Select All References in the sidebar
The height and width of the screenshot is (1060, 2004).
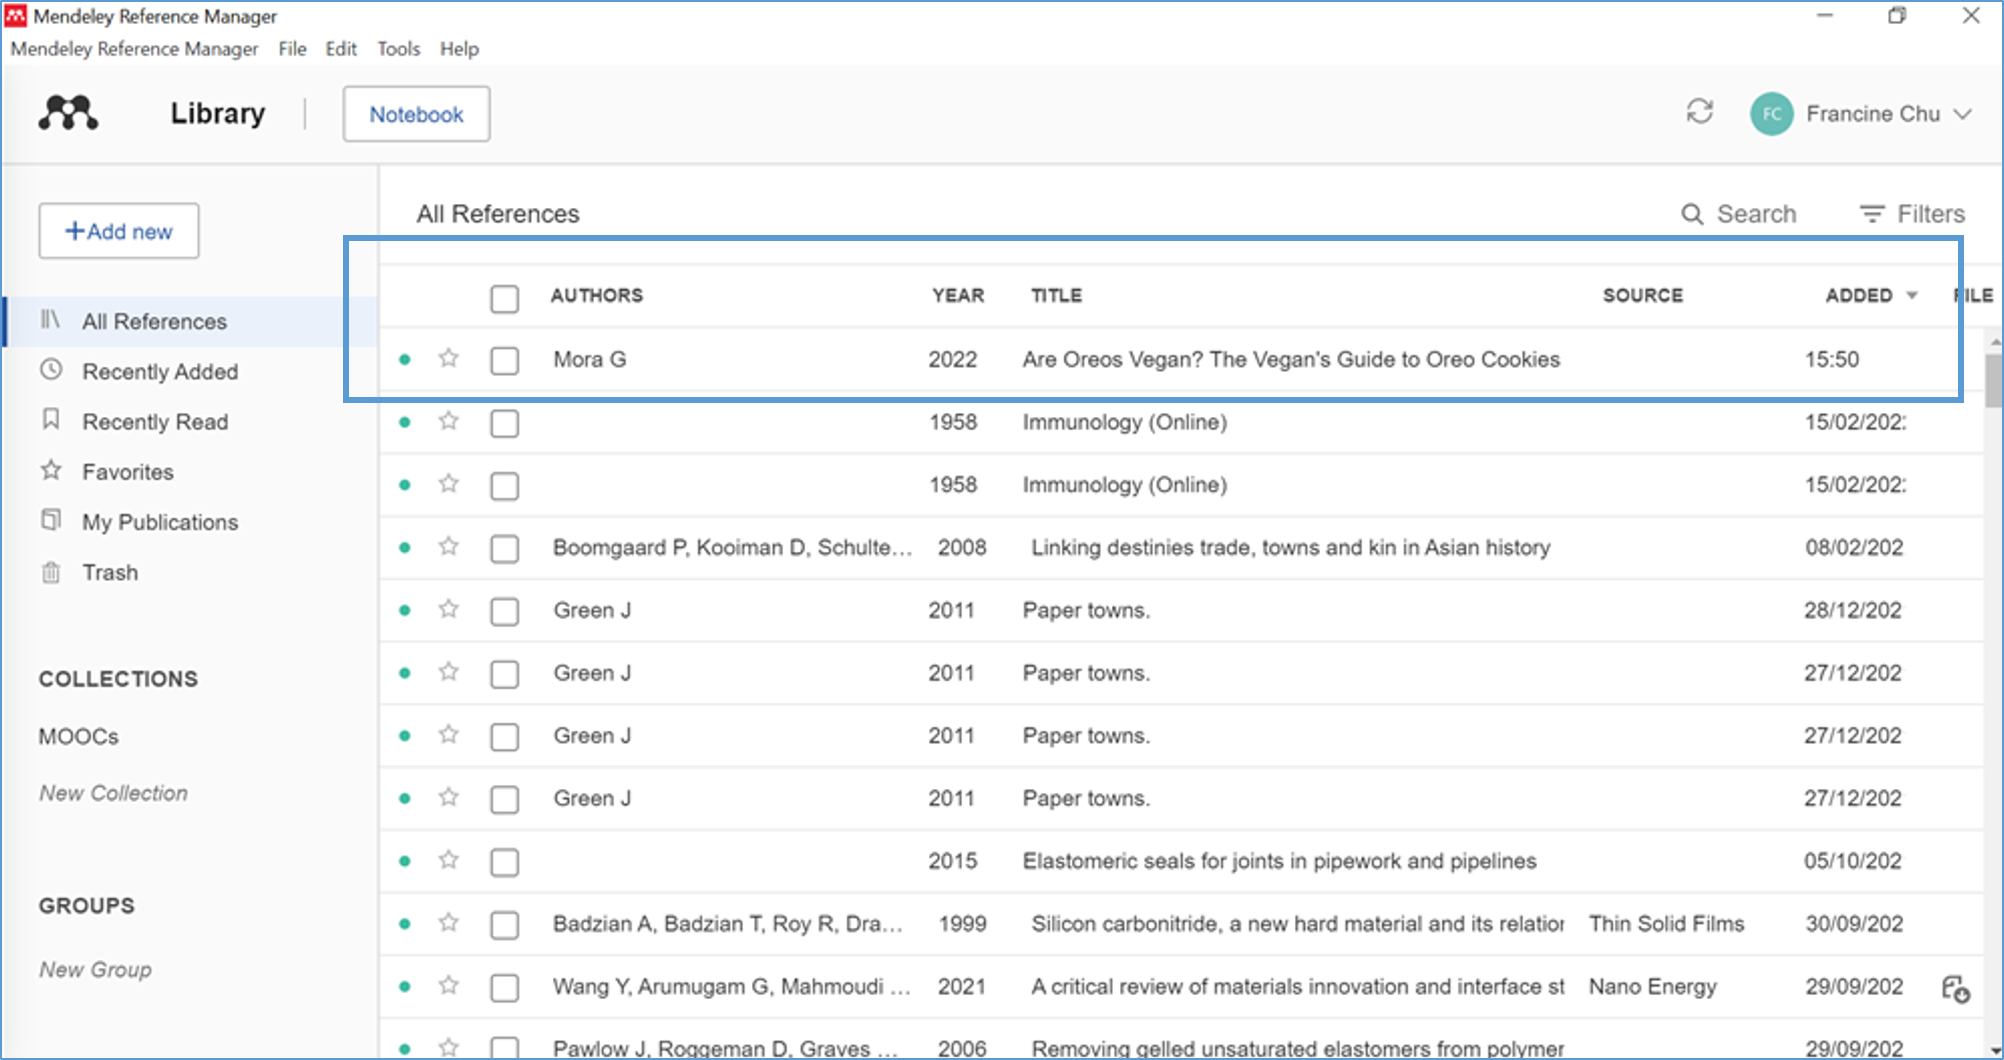coord(154,321)
